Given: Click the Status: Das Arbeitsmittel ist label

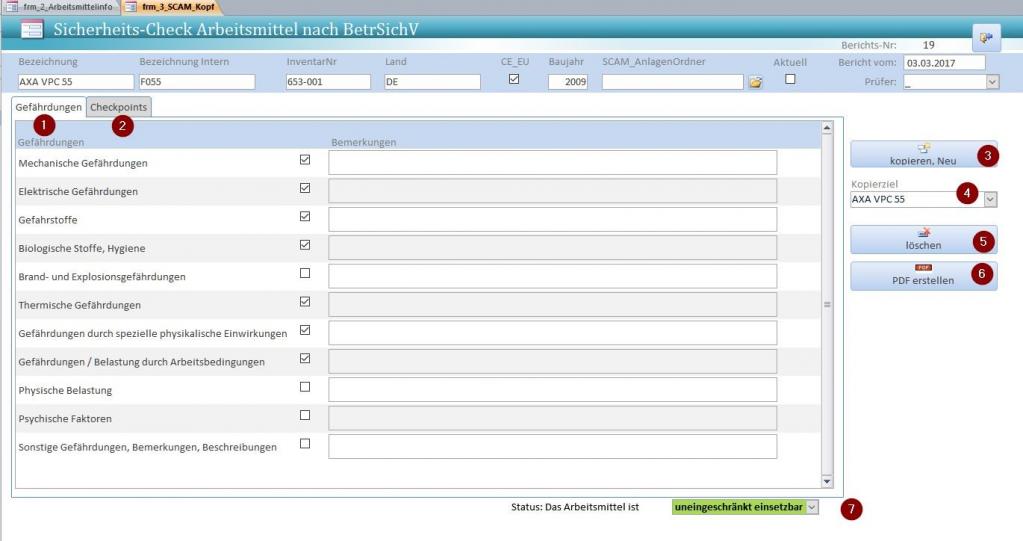Looking at the screenshot, I should pyautogui.click(x=575, y=507).
